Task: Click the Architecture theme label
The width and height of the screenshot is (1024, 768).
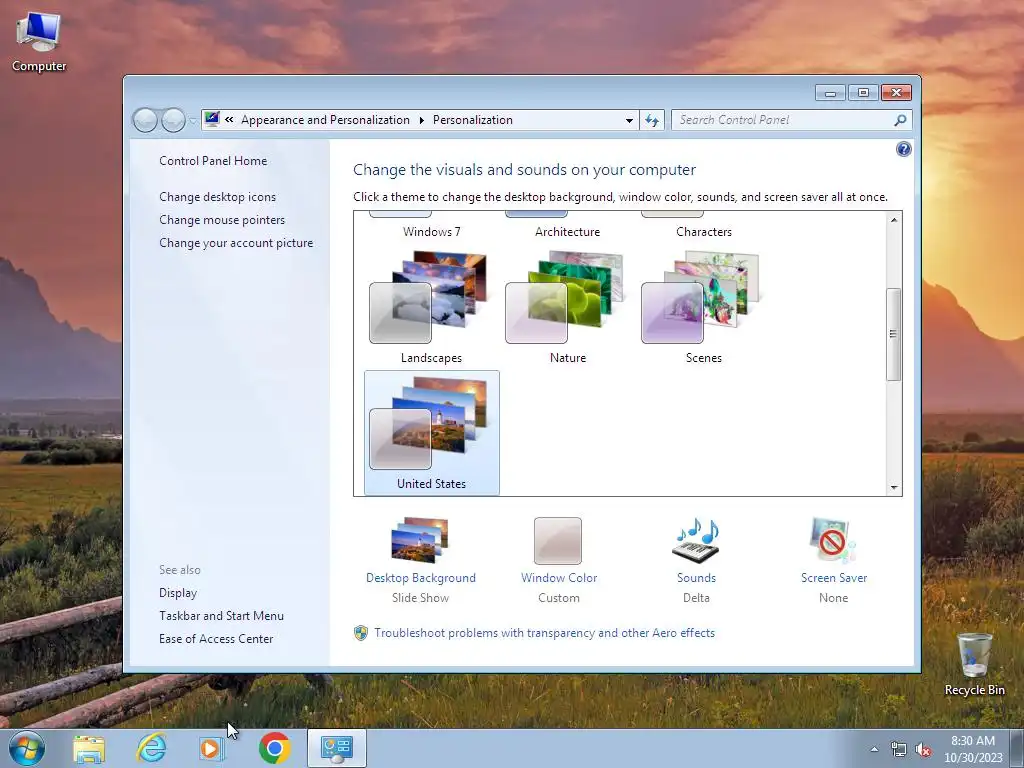Action: coord(568,232)
